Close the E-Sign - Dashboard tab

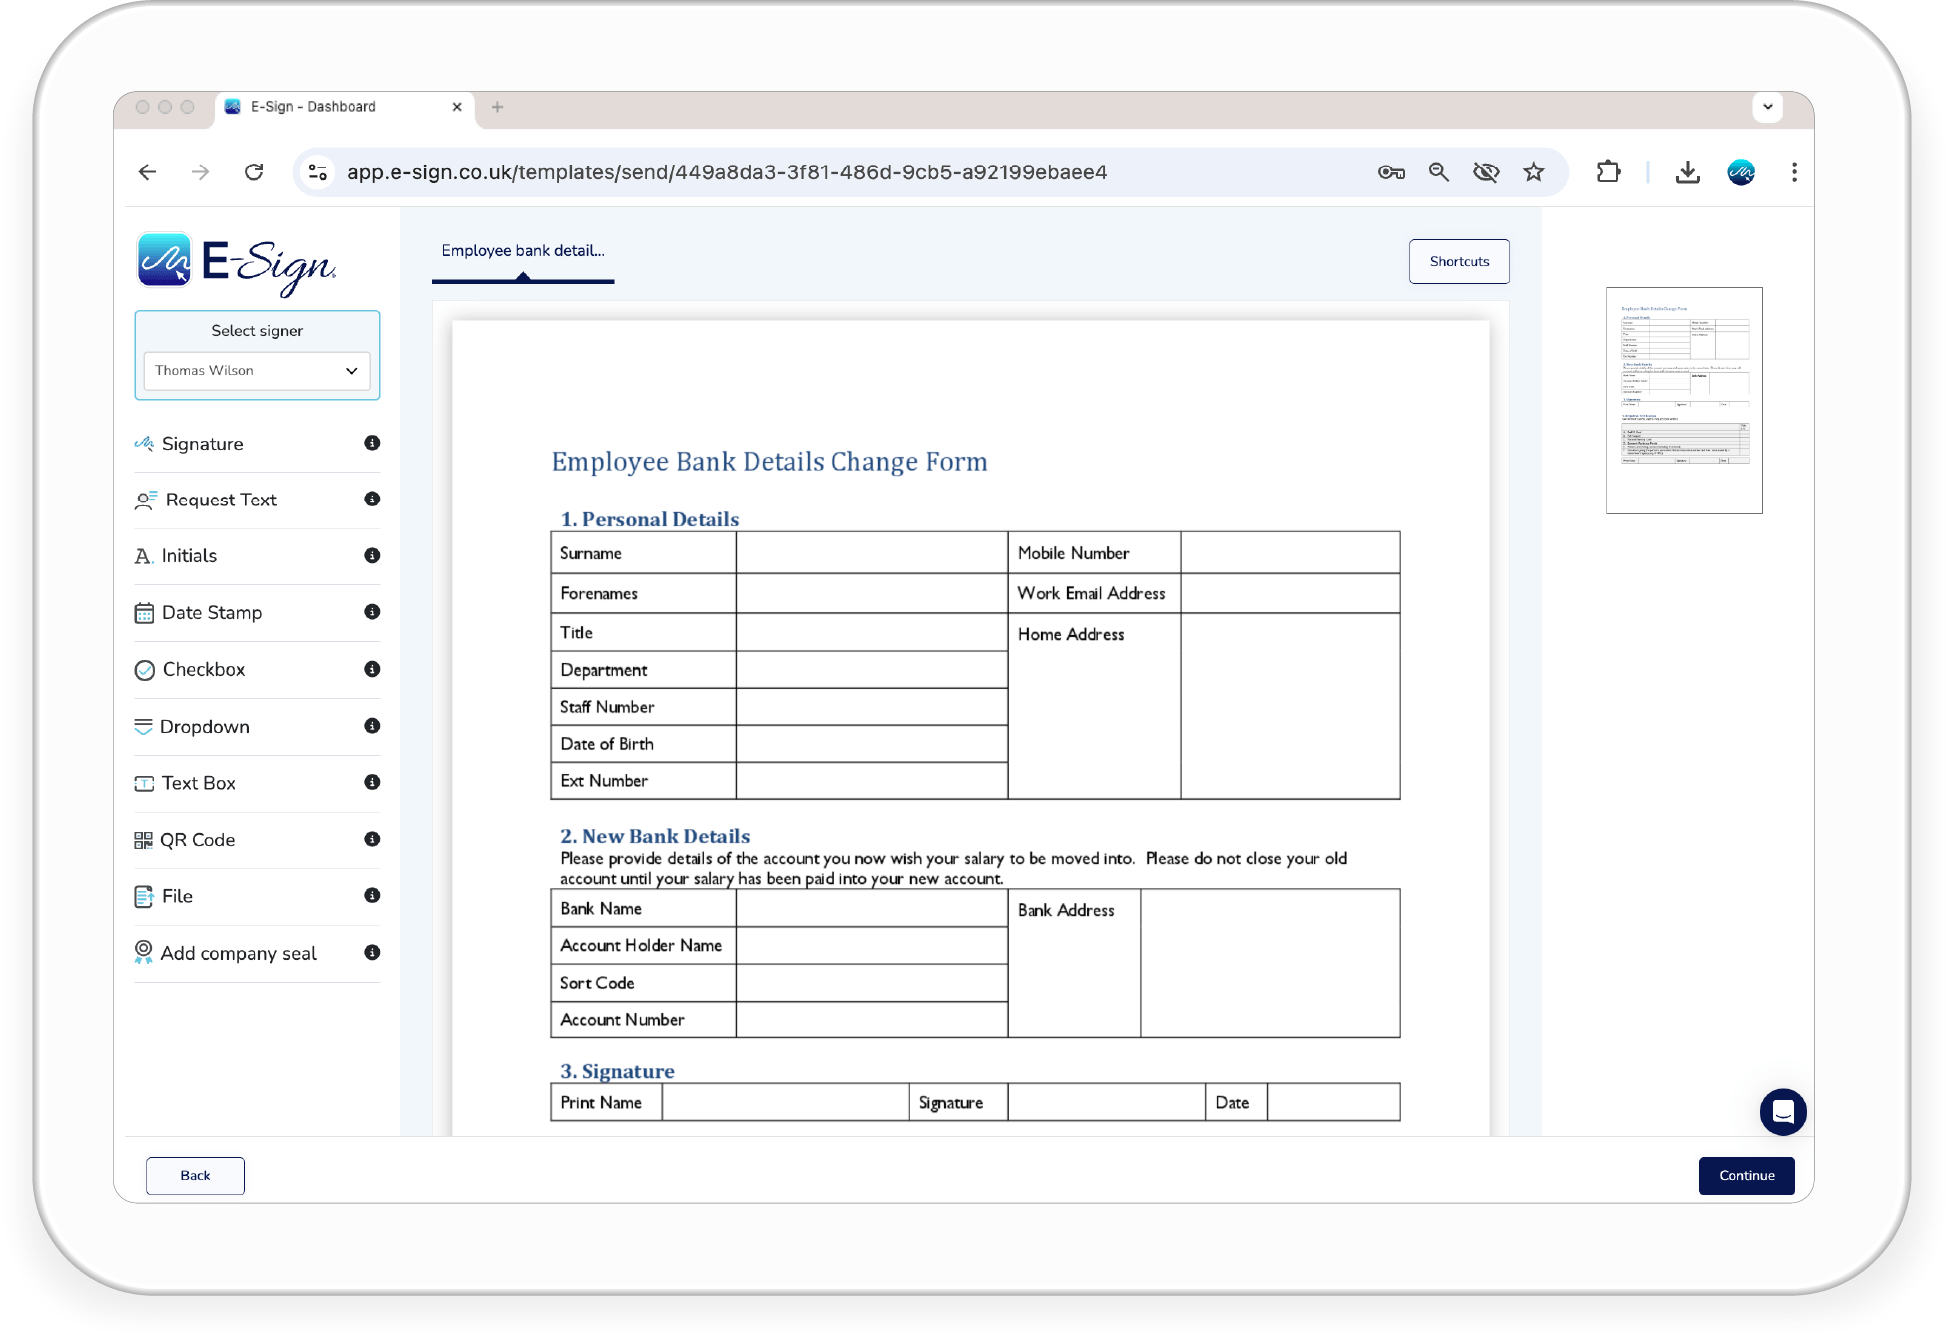[x=457, y=107]
